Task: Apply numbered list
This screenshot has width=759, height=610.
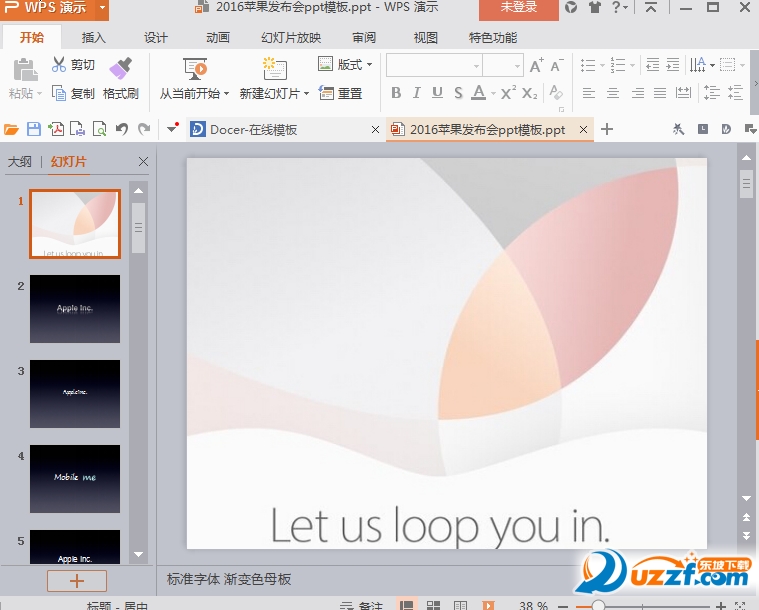Action: 618,65
